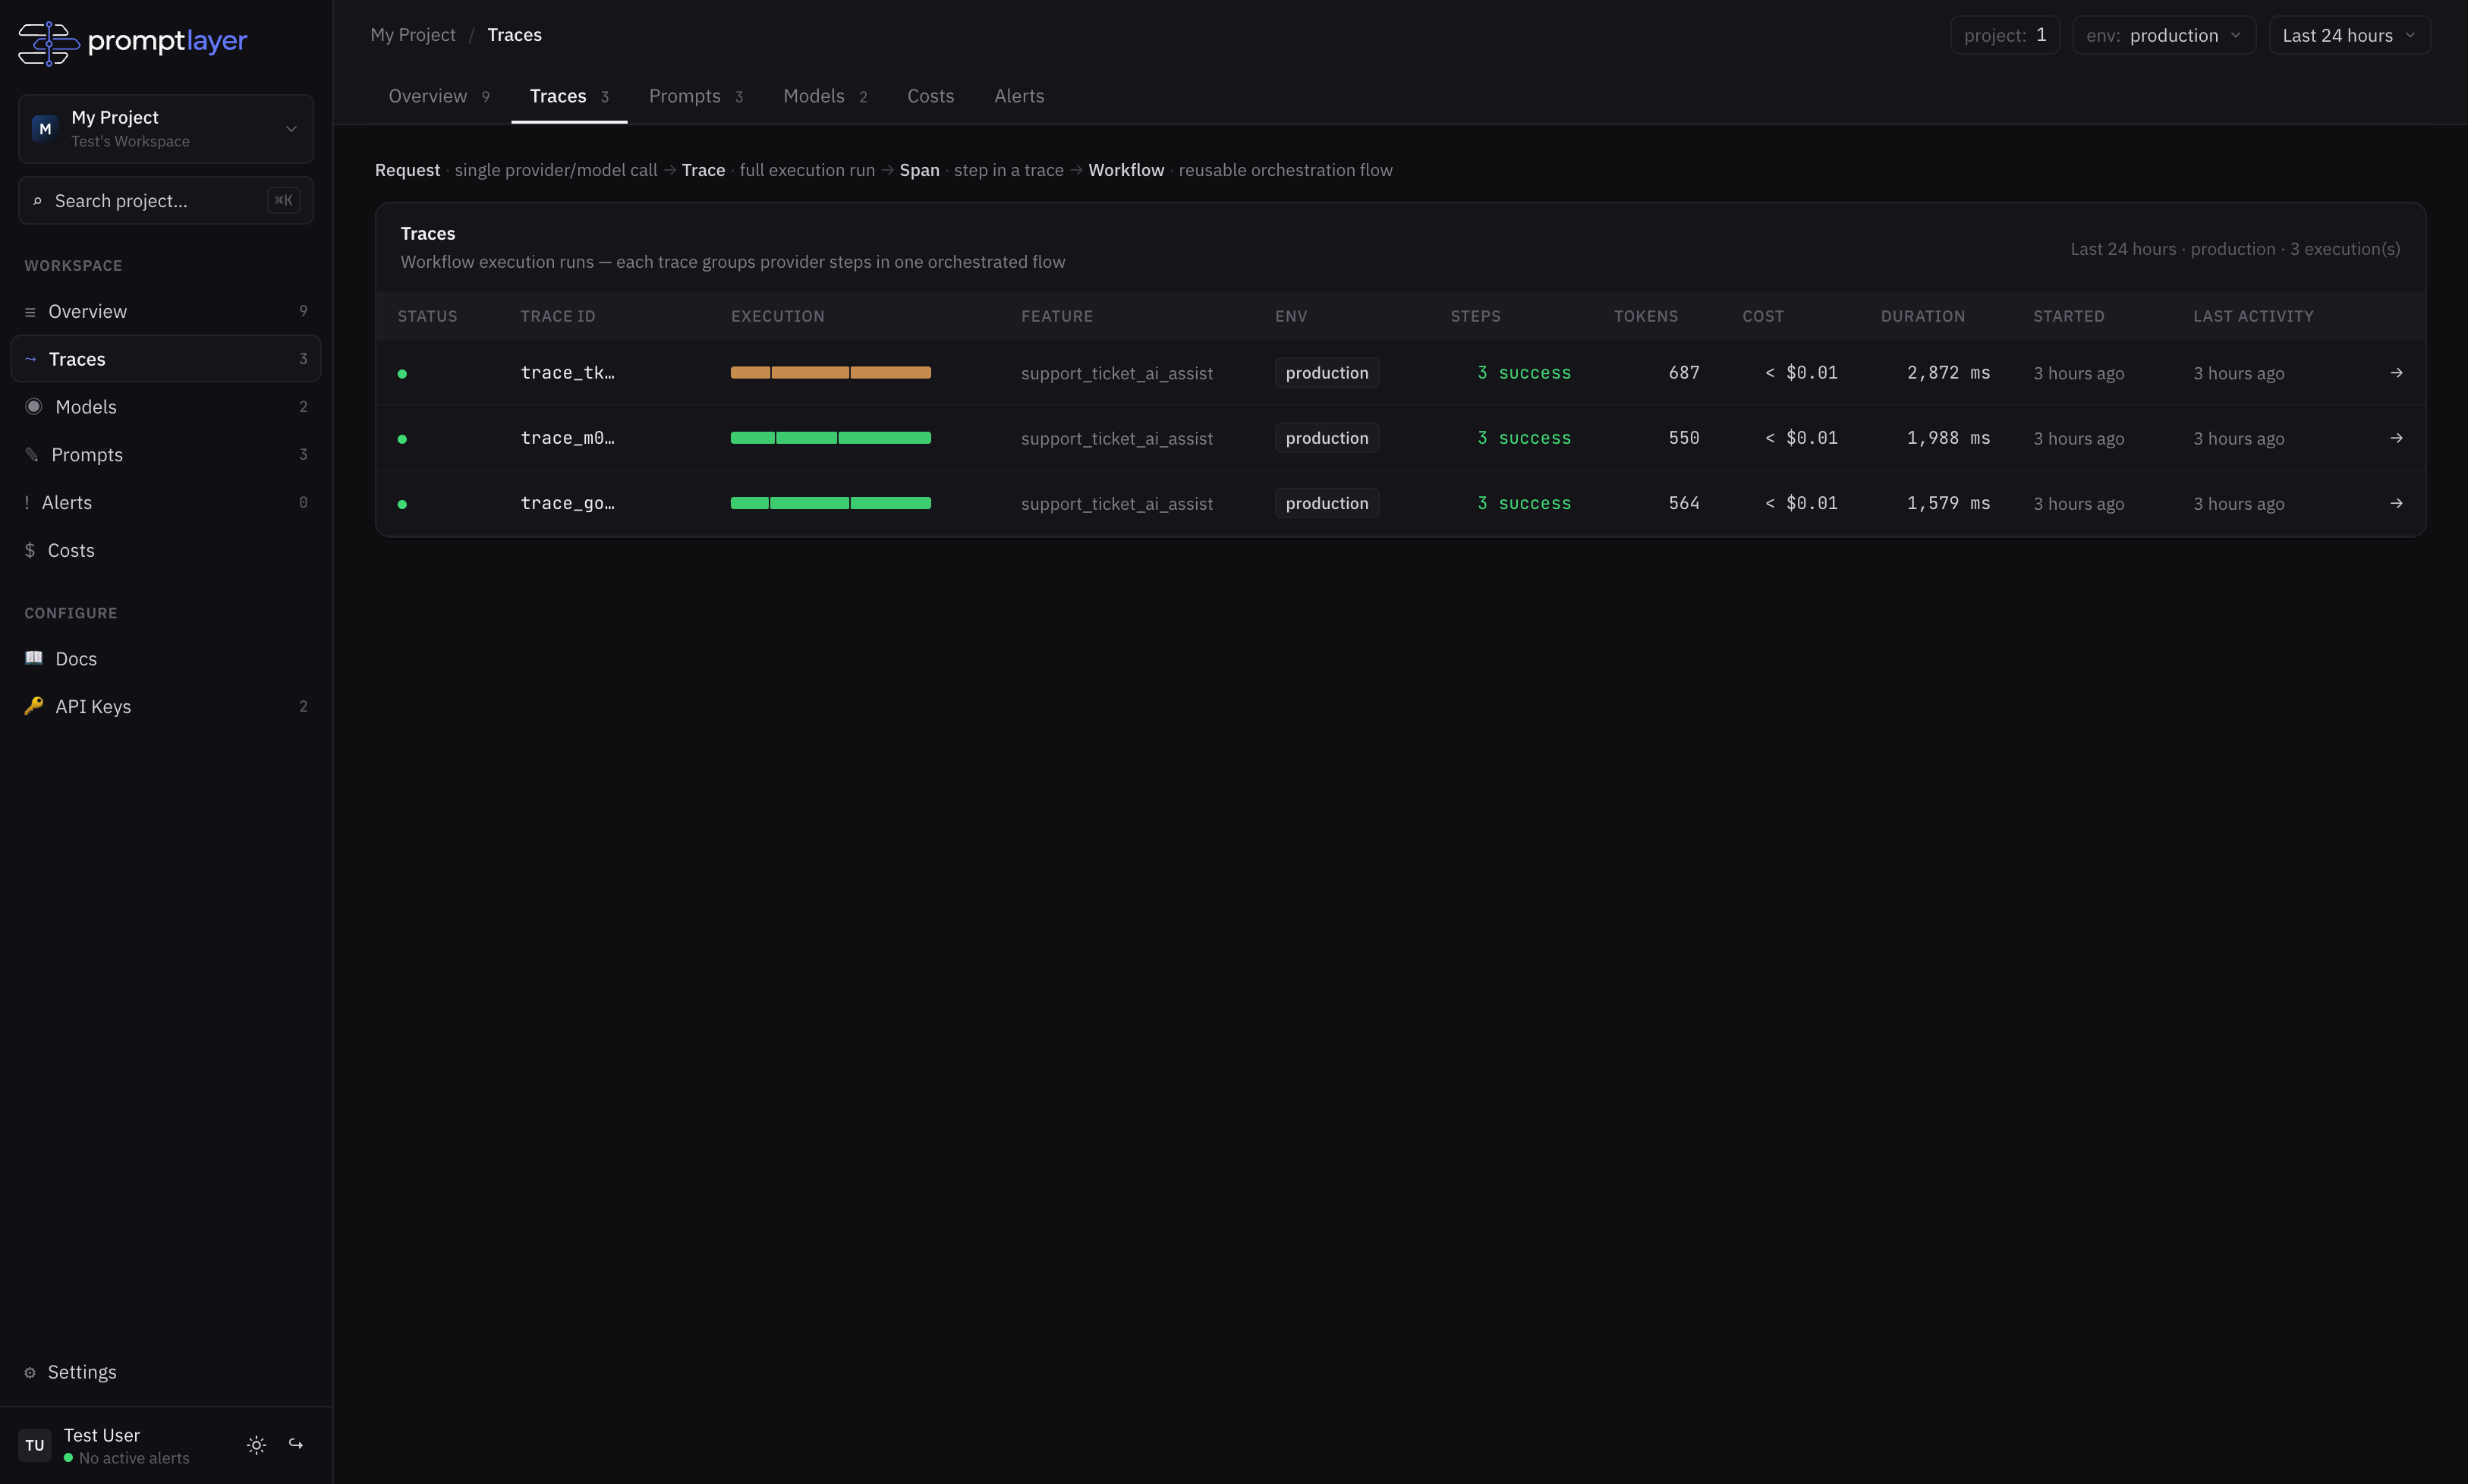
Task: Open trace_go row arrow icon
Action: [2396, 503]
